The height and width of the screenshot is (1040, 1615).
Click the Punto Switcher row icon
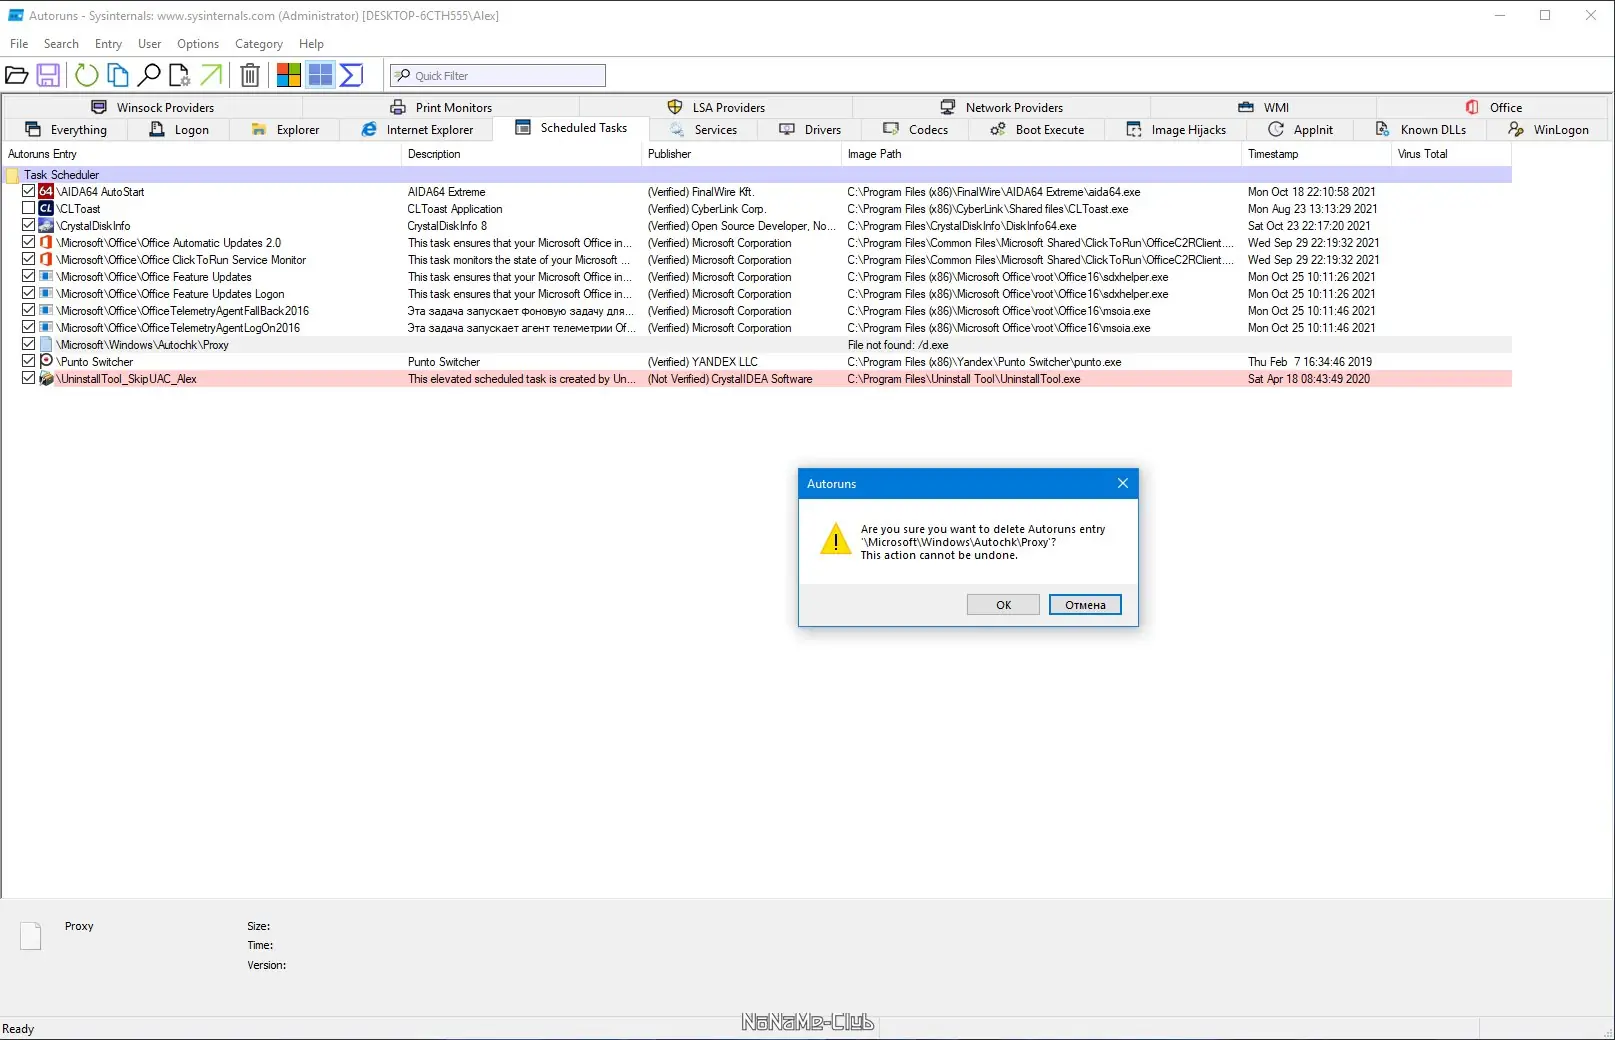pos(46,362)
